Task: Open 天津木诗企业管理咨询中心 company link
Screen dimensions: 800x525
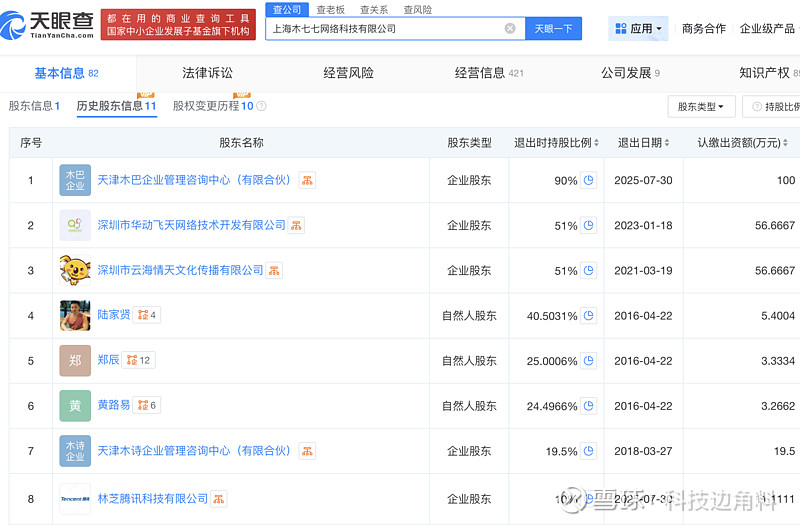Action: [194, 451]
